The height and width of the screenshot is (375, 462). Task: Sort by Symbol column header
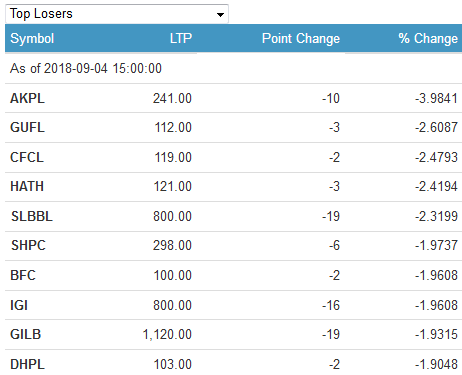32,38
